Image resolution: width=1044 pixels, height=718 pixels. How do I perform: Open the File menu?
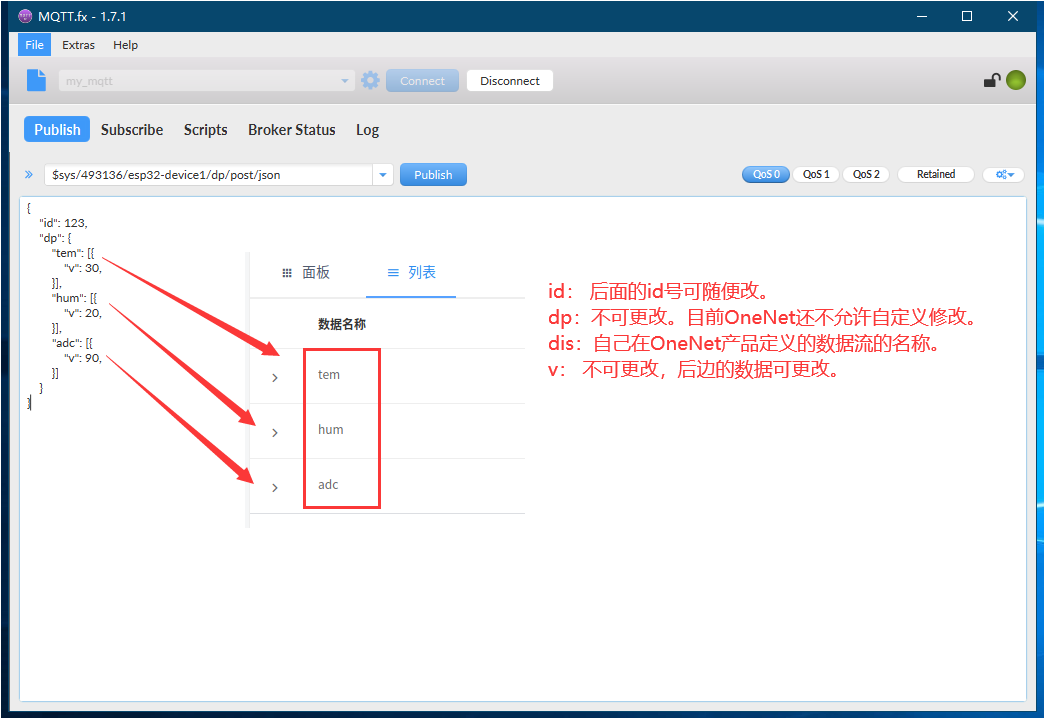tap(34, 45)
